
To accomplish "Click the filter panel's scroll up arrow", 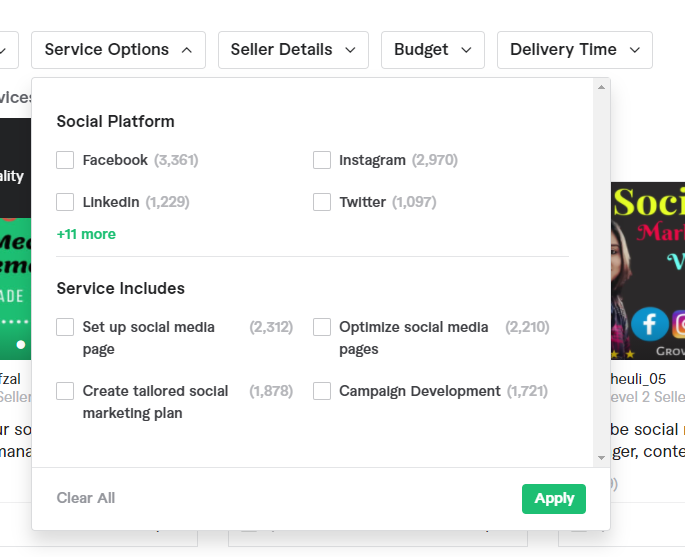I will 601,88.
